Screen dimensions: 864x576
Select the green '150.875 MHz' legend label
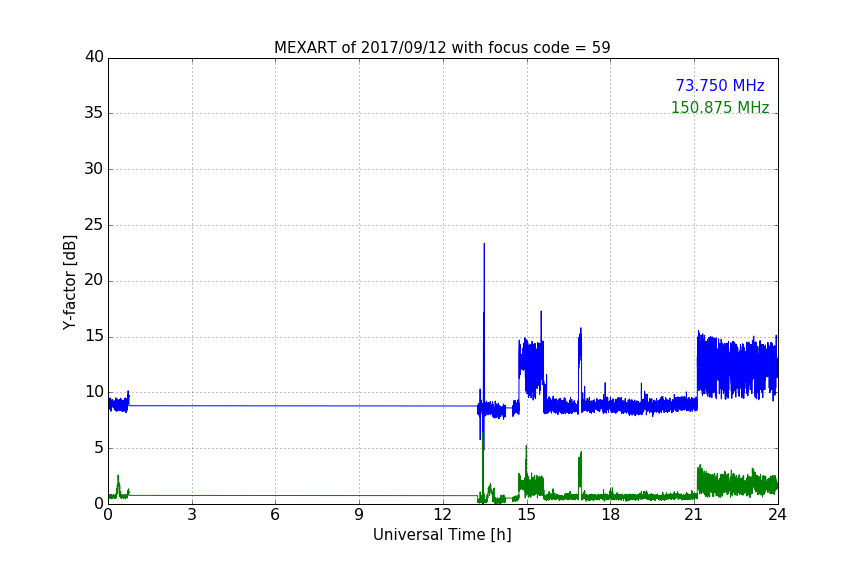[720, 107]
